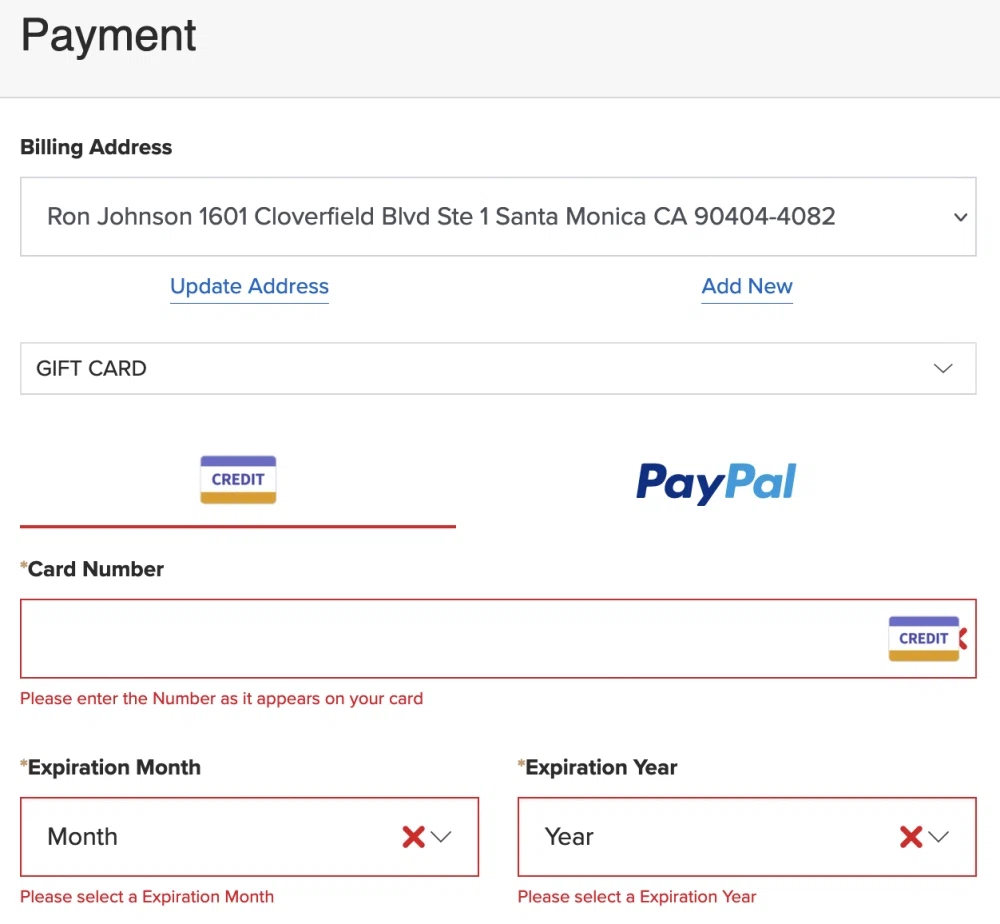1000x924 pixels.
Task: Click the card number error message text
Action: click(221, 699)
